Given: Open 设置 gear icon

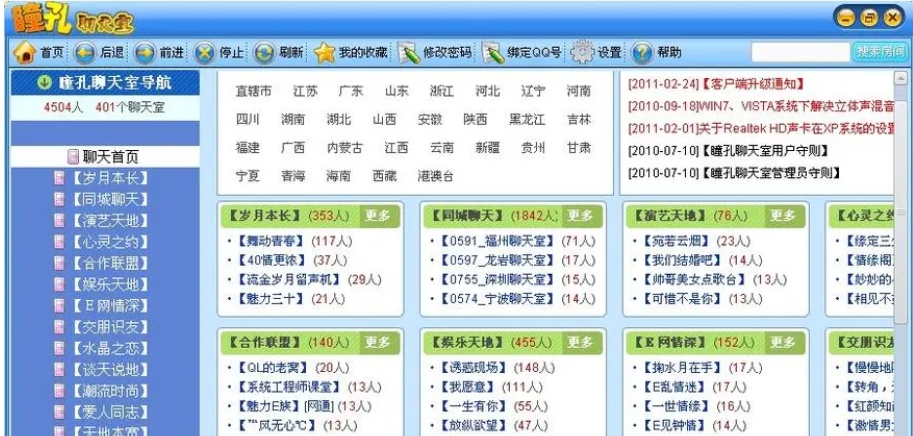Looking at the screenshot, I should coord(582,53).
